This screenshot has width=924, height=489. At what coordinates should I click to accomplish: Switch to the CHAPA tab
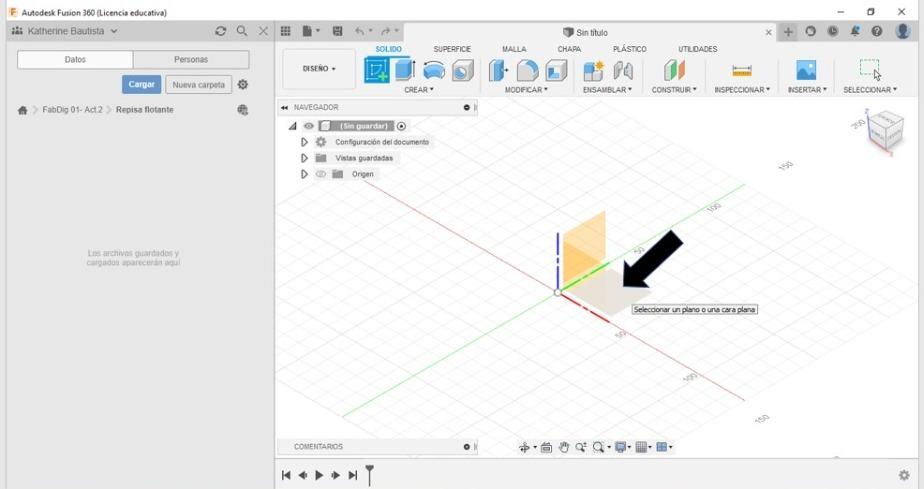pos(569,49)
